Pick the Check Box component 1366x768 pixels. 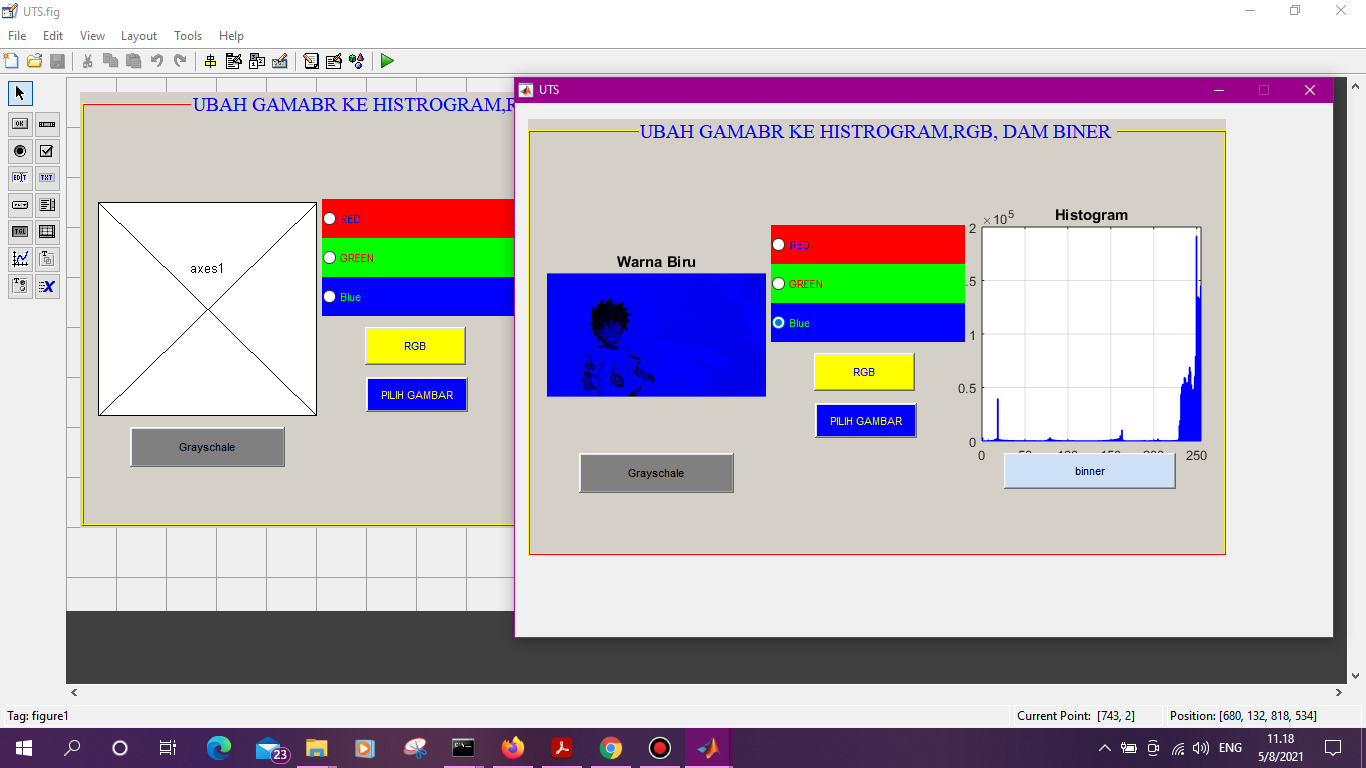coord(47,151)
